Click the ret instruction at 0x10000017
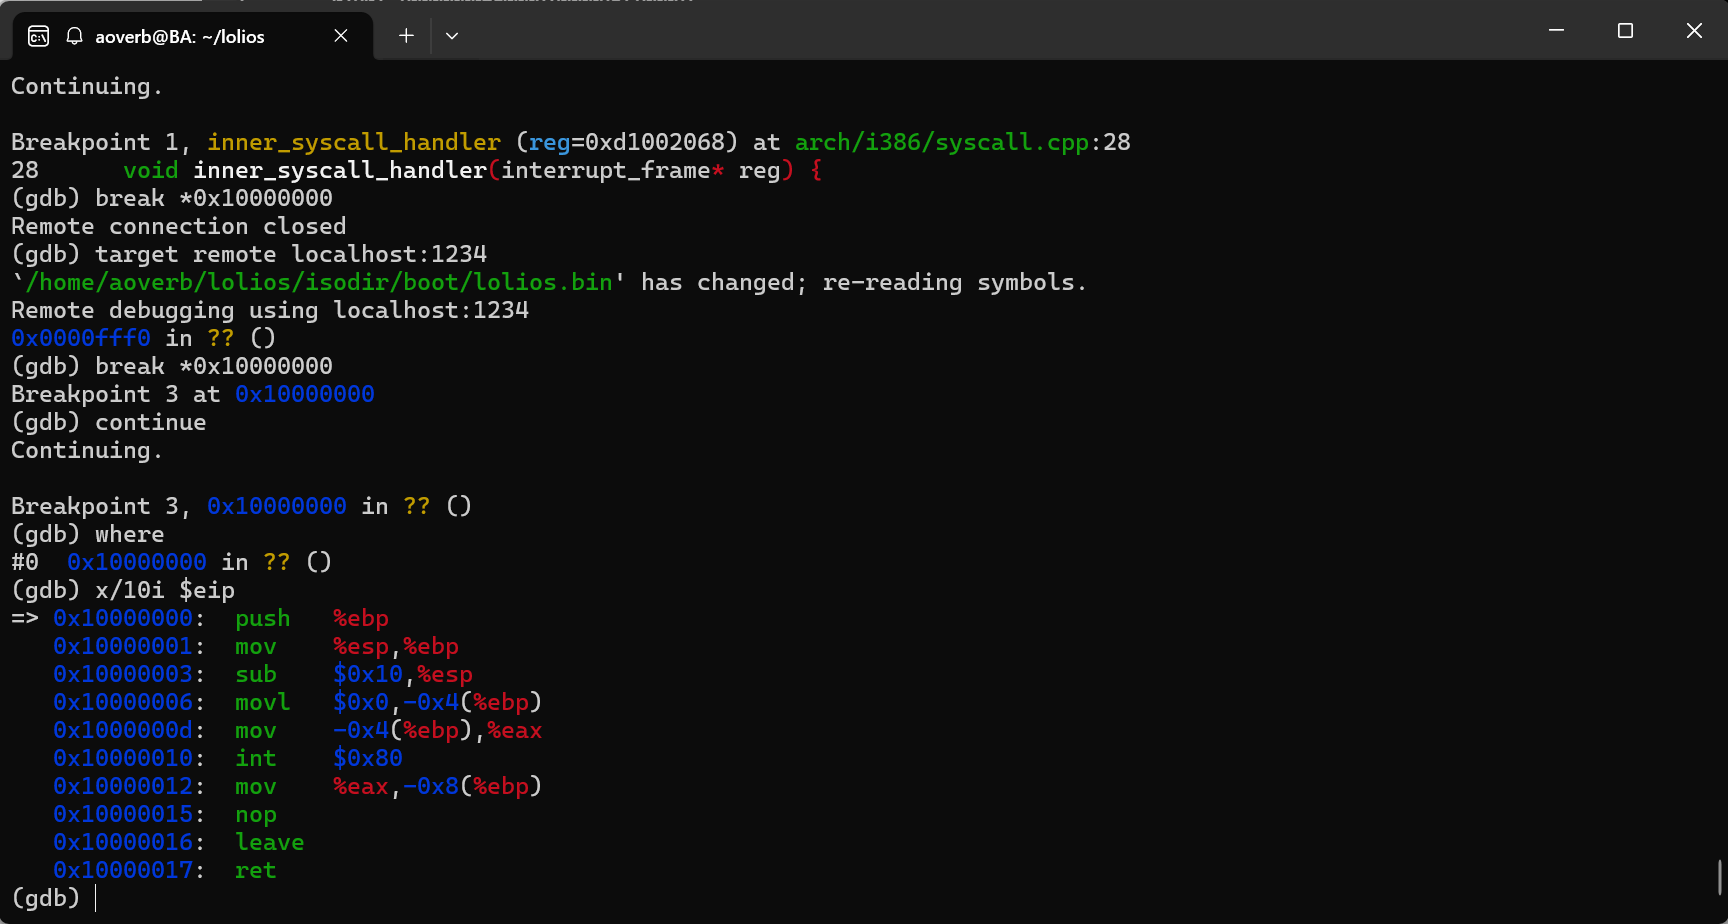1728x924 pixels. [256, 870]
